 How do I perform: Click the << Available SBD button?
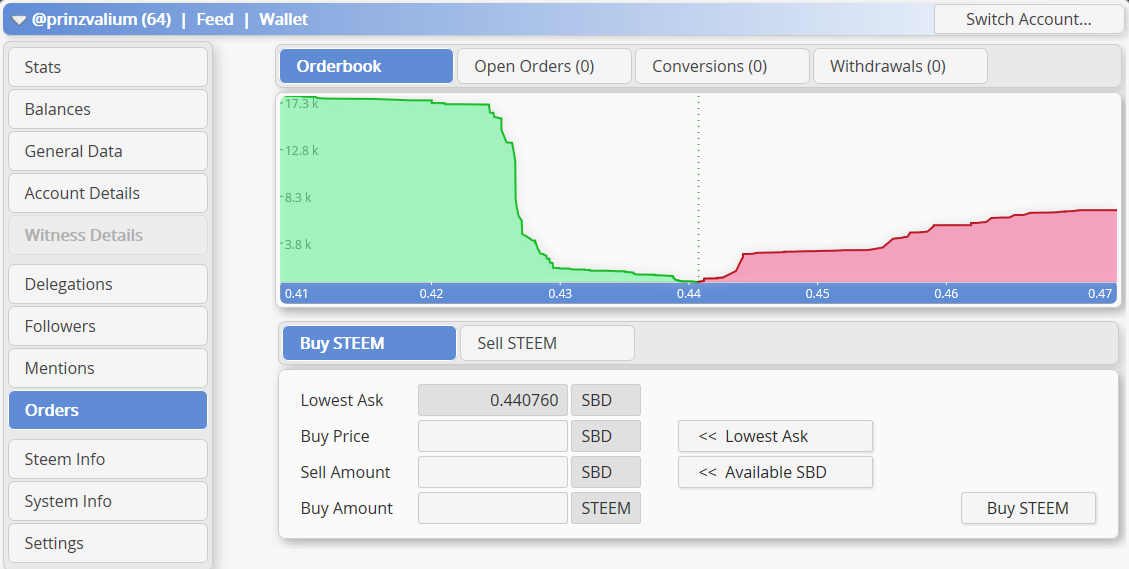775,472
